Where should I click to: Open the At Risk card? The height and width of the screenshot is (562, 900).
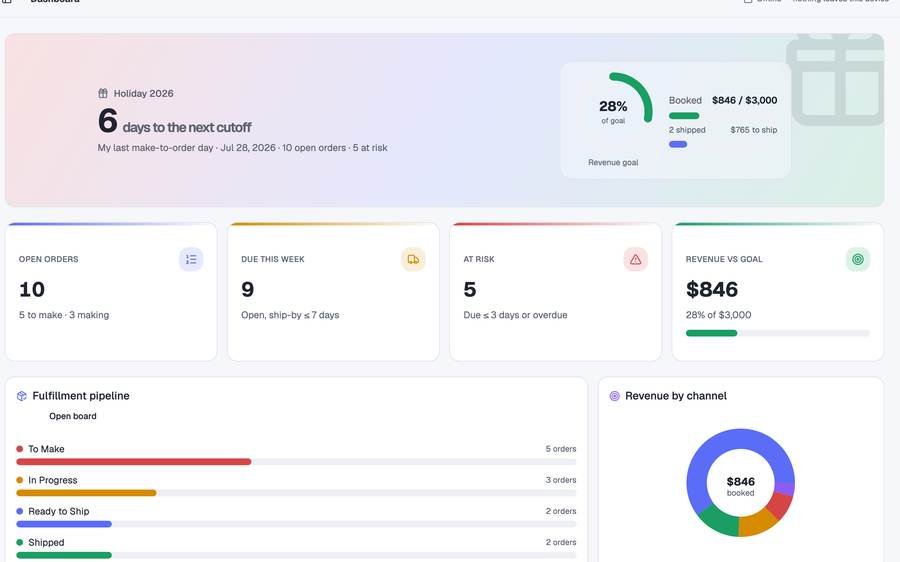556,292
